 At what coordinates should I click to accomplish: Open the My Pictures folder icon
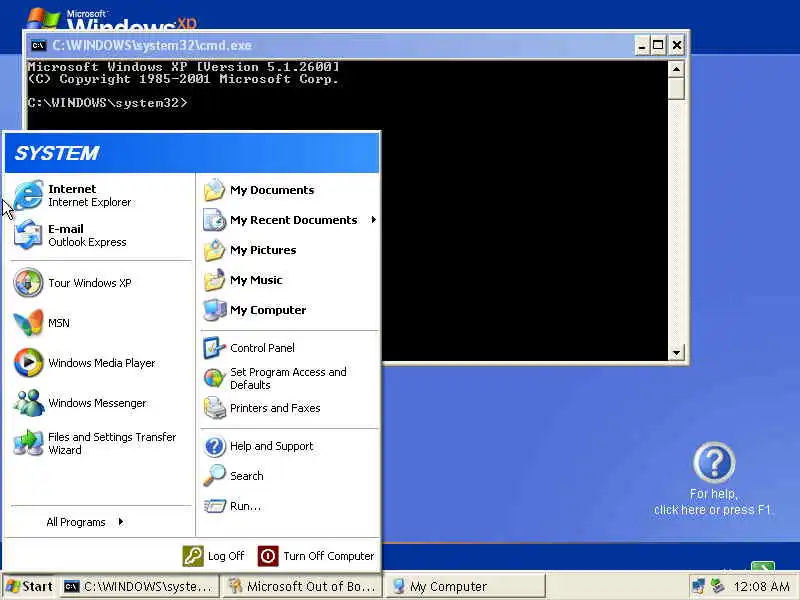[x=214, y=250]
